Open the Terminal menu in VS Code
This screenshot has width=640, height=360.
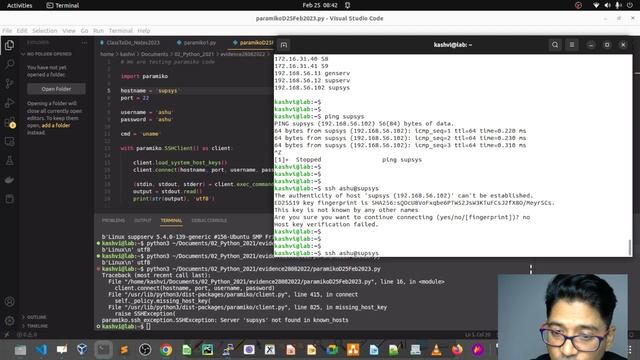click(x=120, y=31)
